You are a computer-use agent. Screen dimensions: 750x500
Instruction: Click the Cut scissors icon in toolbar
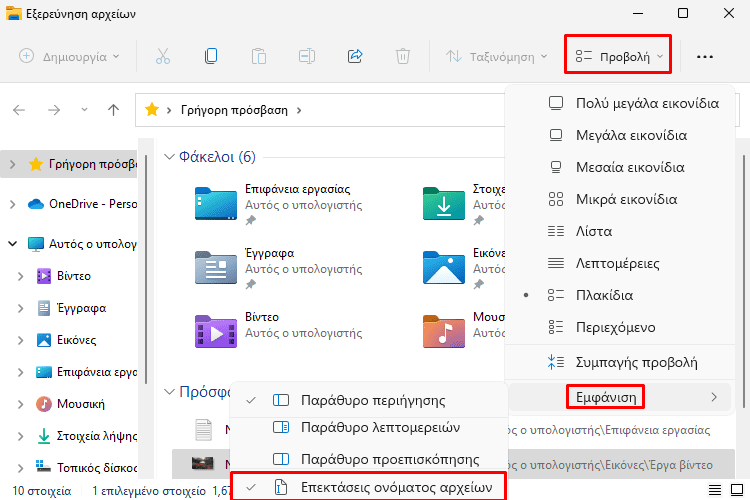pyautogui.click(x=163, y=57)
